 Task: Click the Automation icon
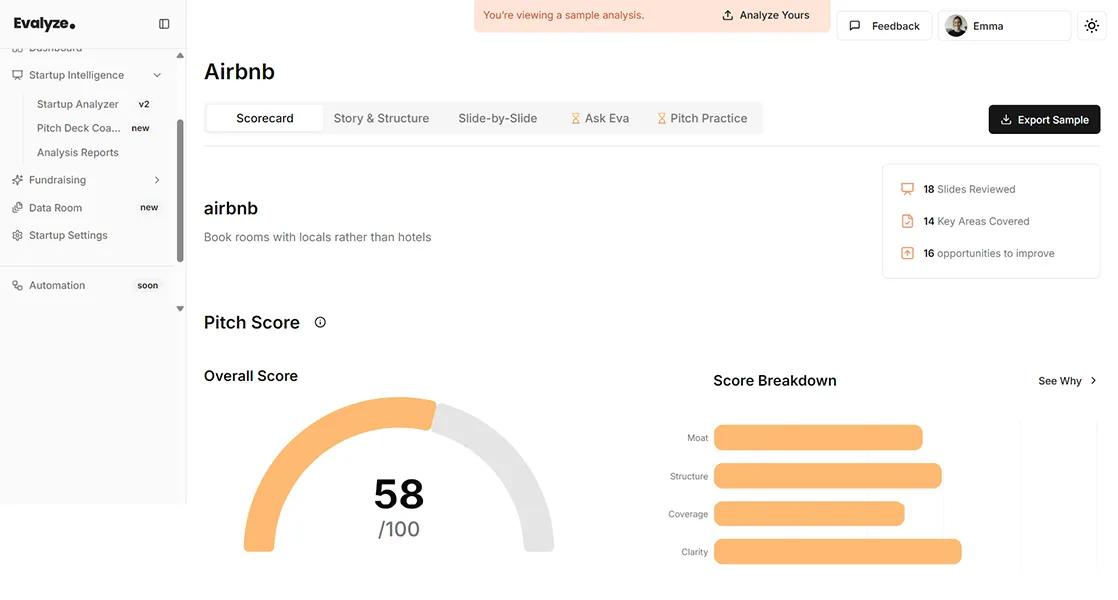click(17, 285)
